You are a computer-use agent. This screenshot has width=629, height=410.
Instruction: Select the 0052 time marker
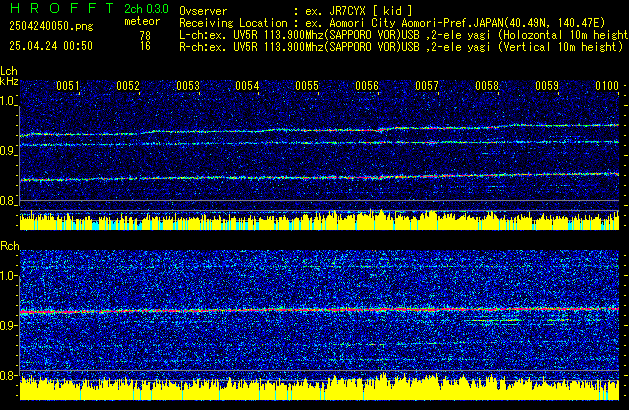coord(128,86)
